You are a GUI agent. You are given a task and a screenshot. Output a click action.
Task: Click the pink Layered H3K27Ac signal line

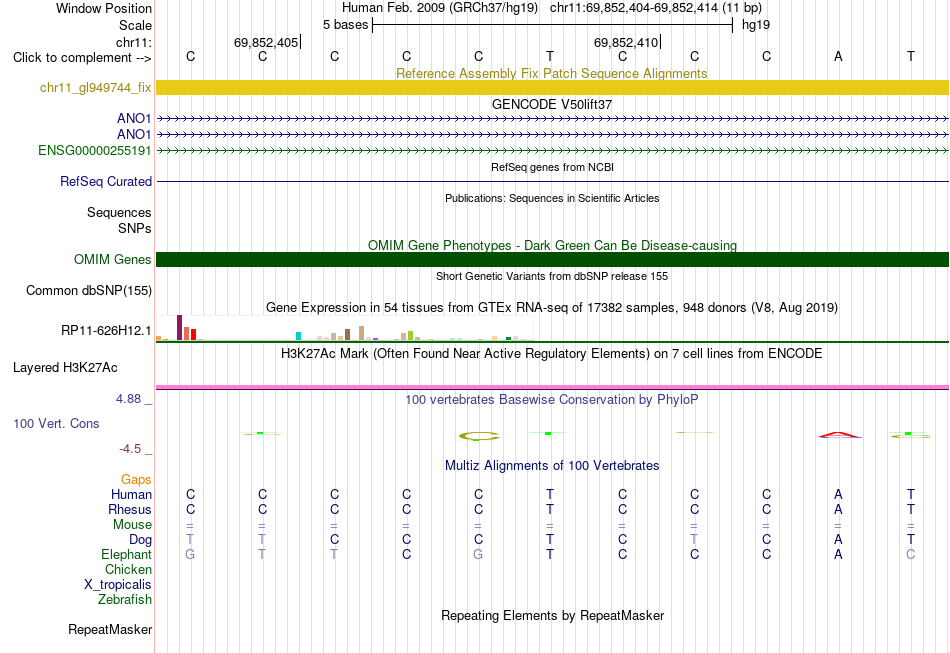(552, 387)
